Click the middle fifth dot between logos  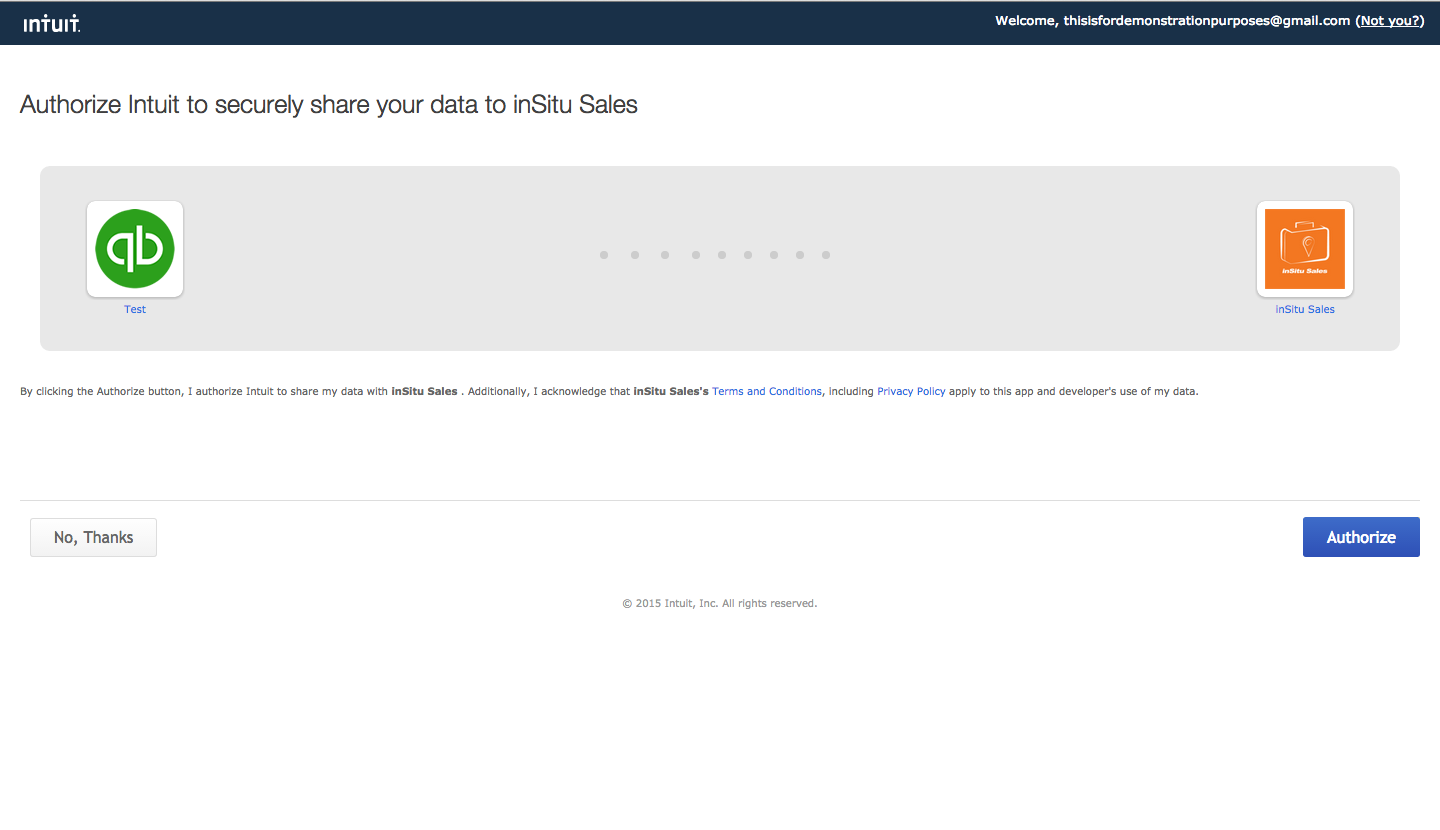[x=721, y=255]
